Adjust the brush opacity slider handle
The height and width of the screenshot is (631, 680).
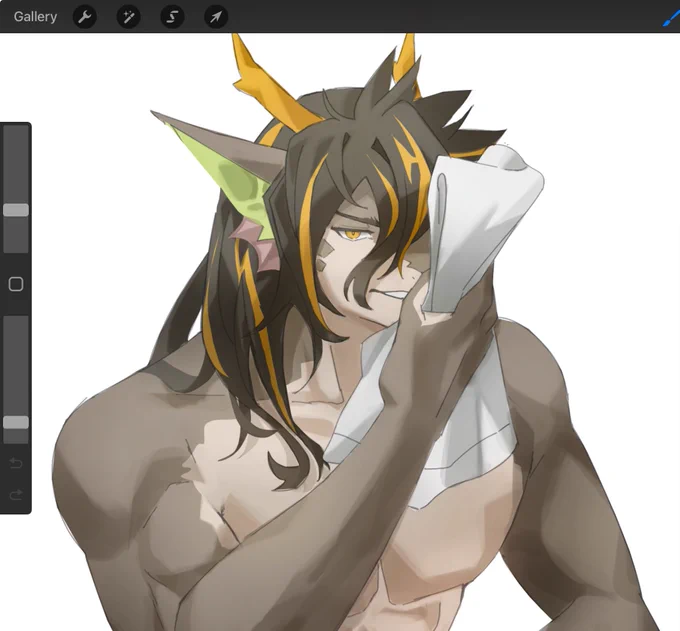click(x=16, y=422)
